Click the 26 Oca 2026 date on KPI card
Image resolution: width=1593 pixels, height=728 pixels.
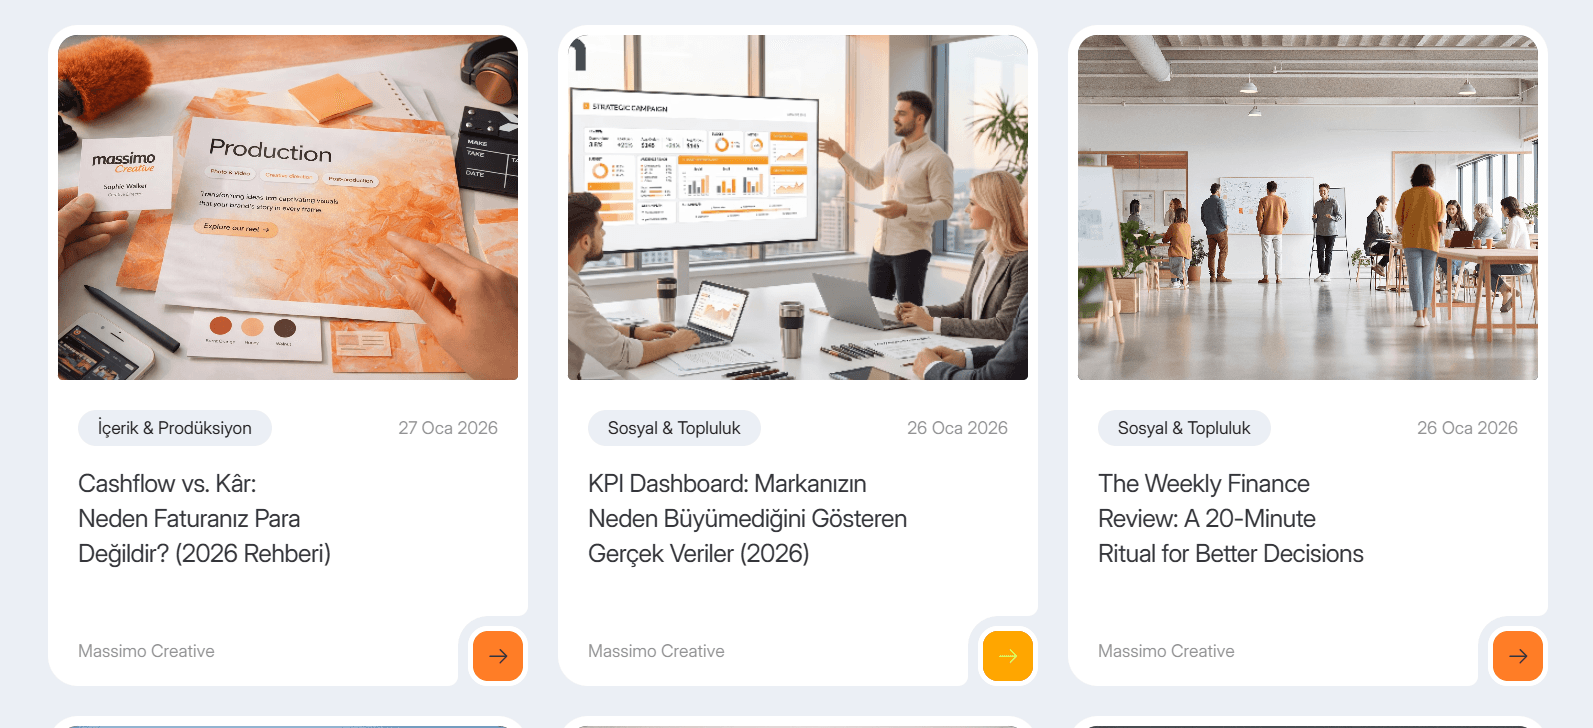pos(957,428)
